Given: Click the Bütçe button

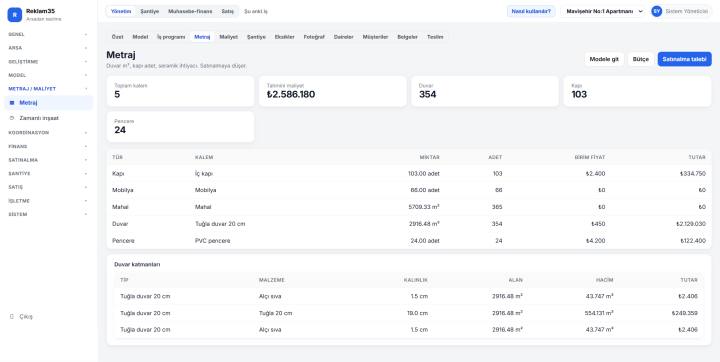Looking at the screenshot, I should coord(641,59).
